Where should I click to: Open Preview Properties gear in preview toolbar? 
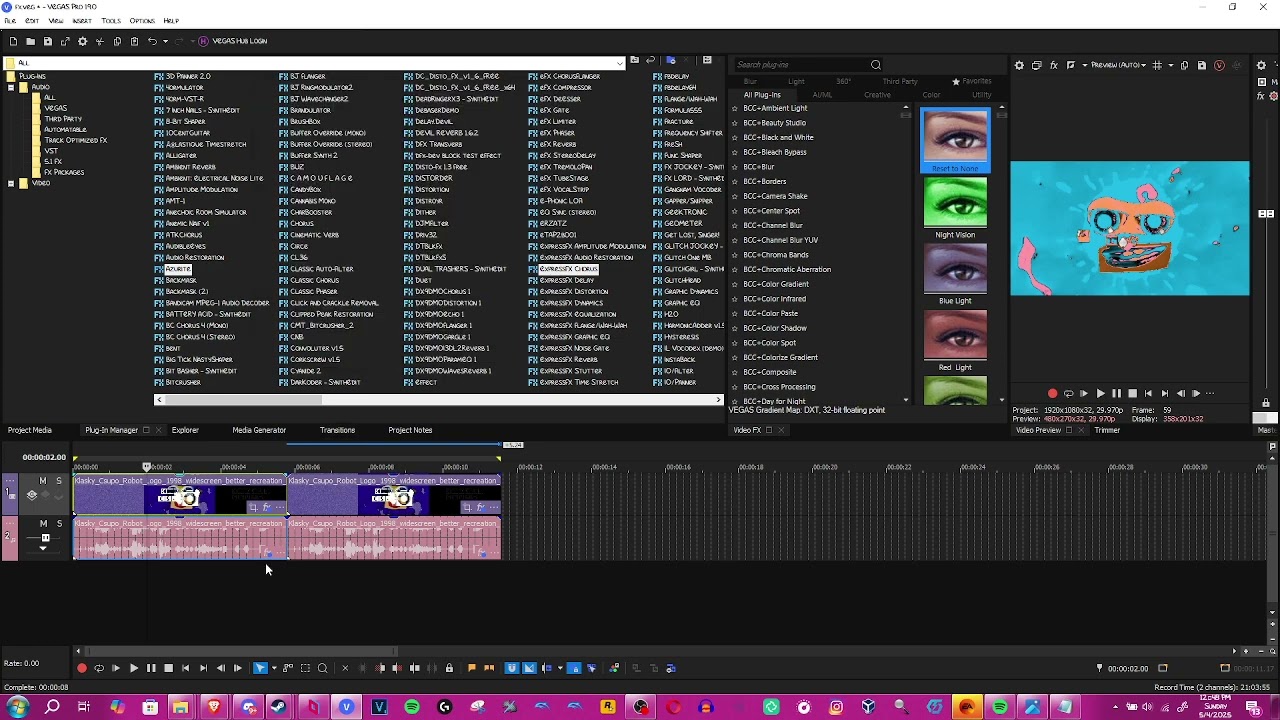[x=1019, y=65]
